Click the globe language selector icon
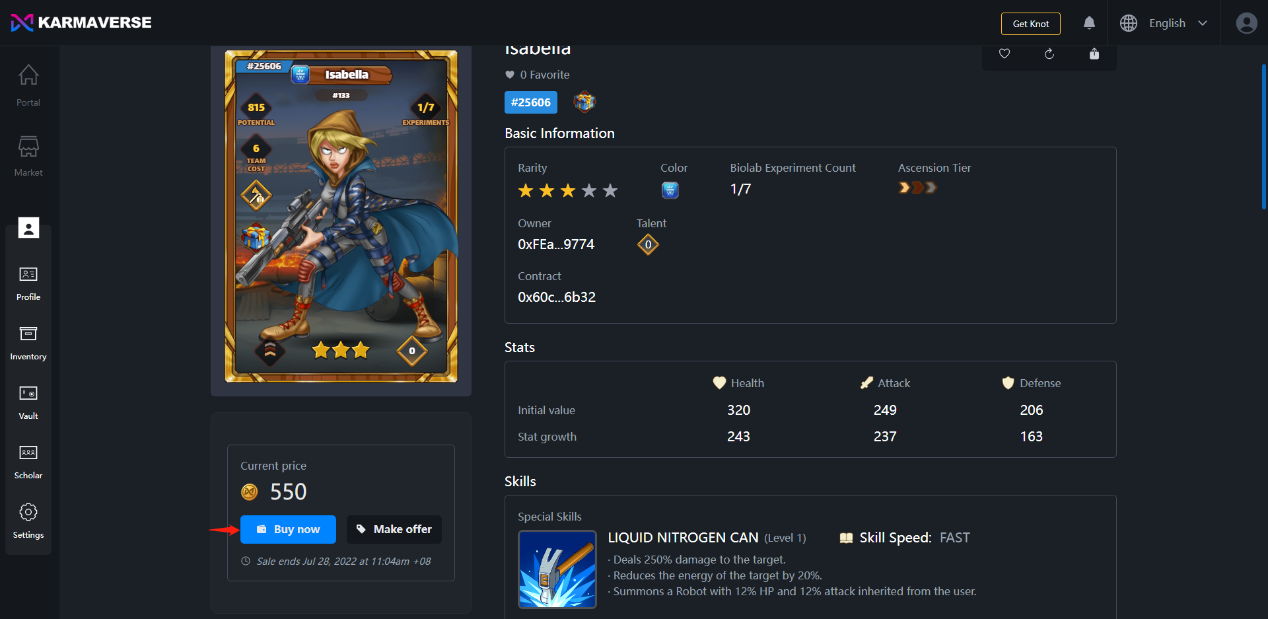Image resolution: width=1268 pixels, height=619 pixels. pos(1129,23)
